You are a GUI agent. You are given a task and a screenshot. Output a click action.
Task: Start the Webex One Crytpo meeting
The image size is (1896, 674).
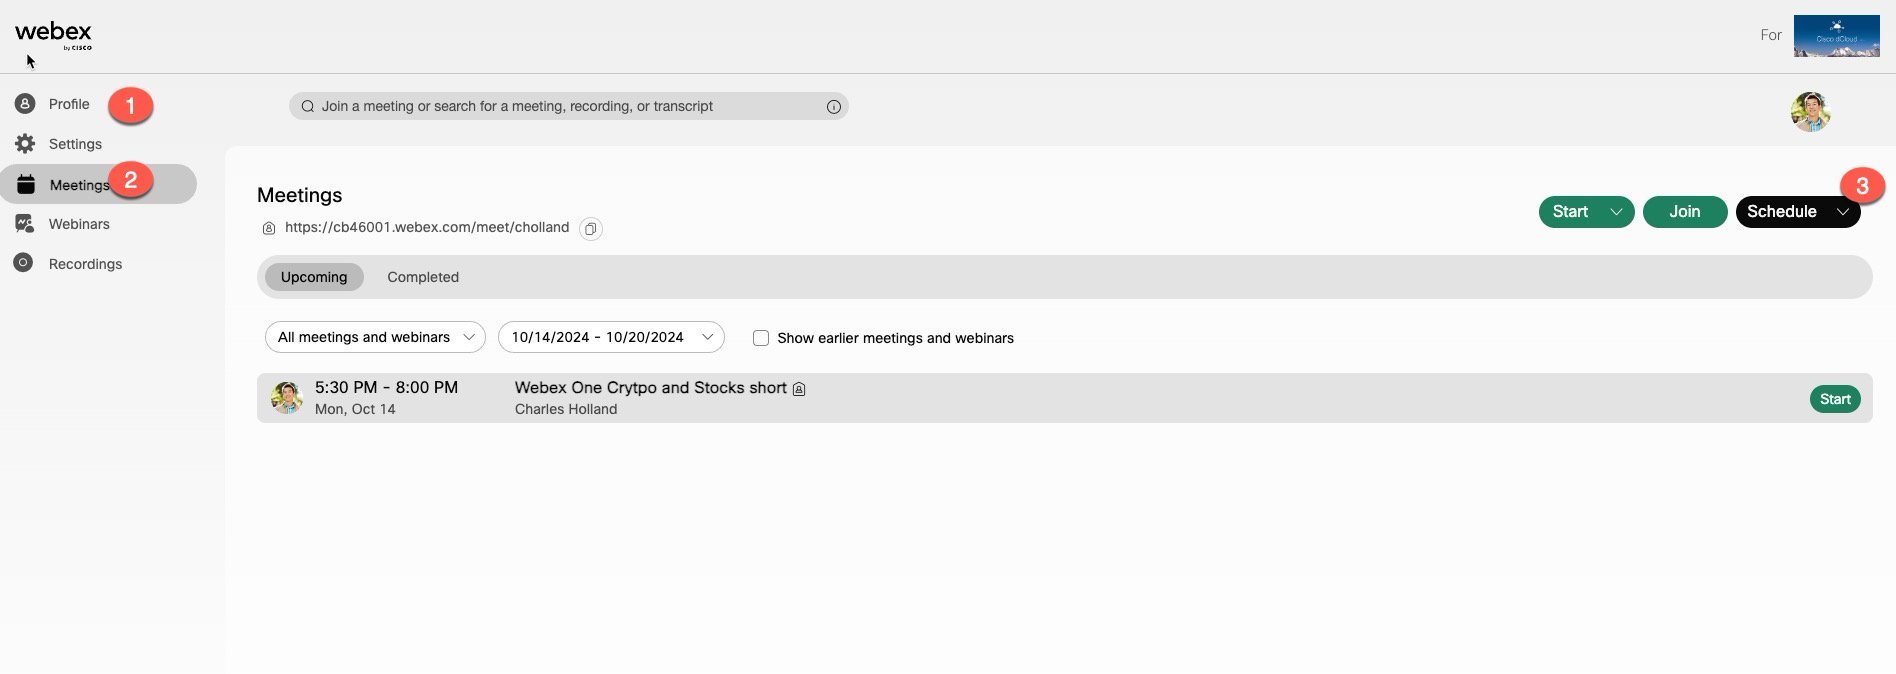click(x=1834, y=399)
